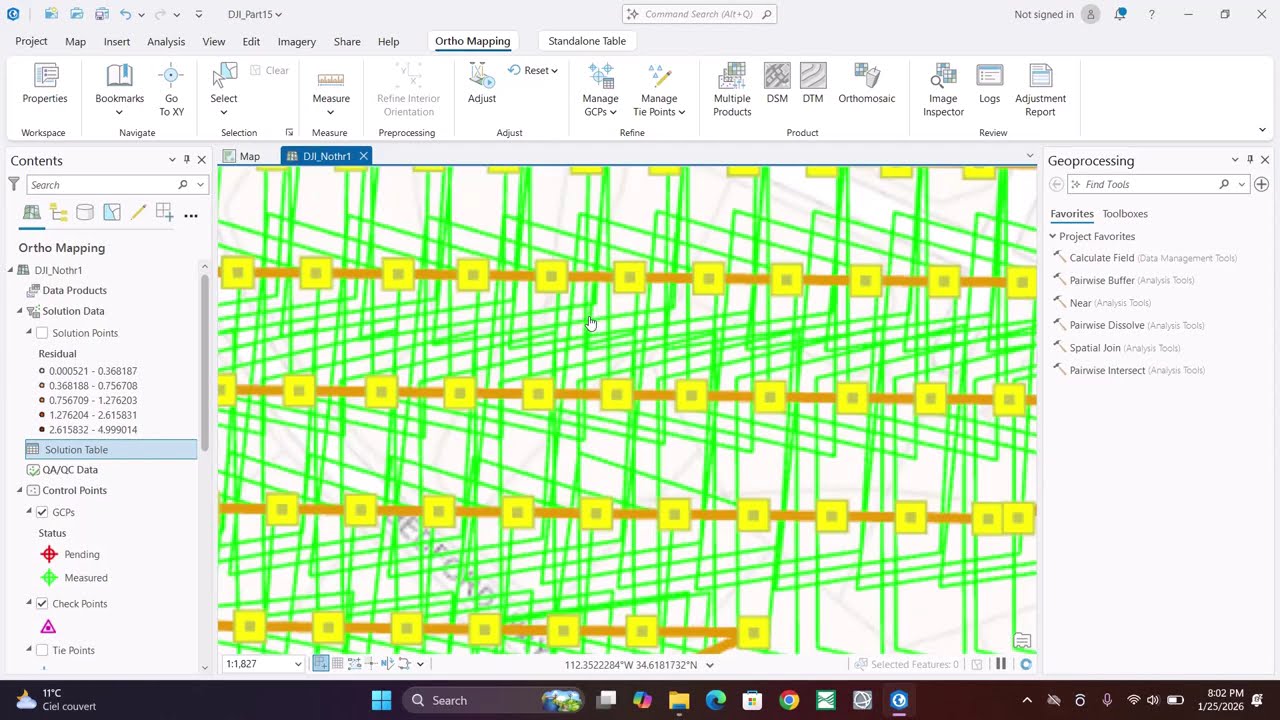This screenshot has height=720, width=1280.
Task: Open the Near analysis tool
Action: click(1102, 303)
